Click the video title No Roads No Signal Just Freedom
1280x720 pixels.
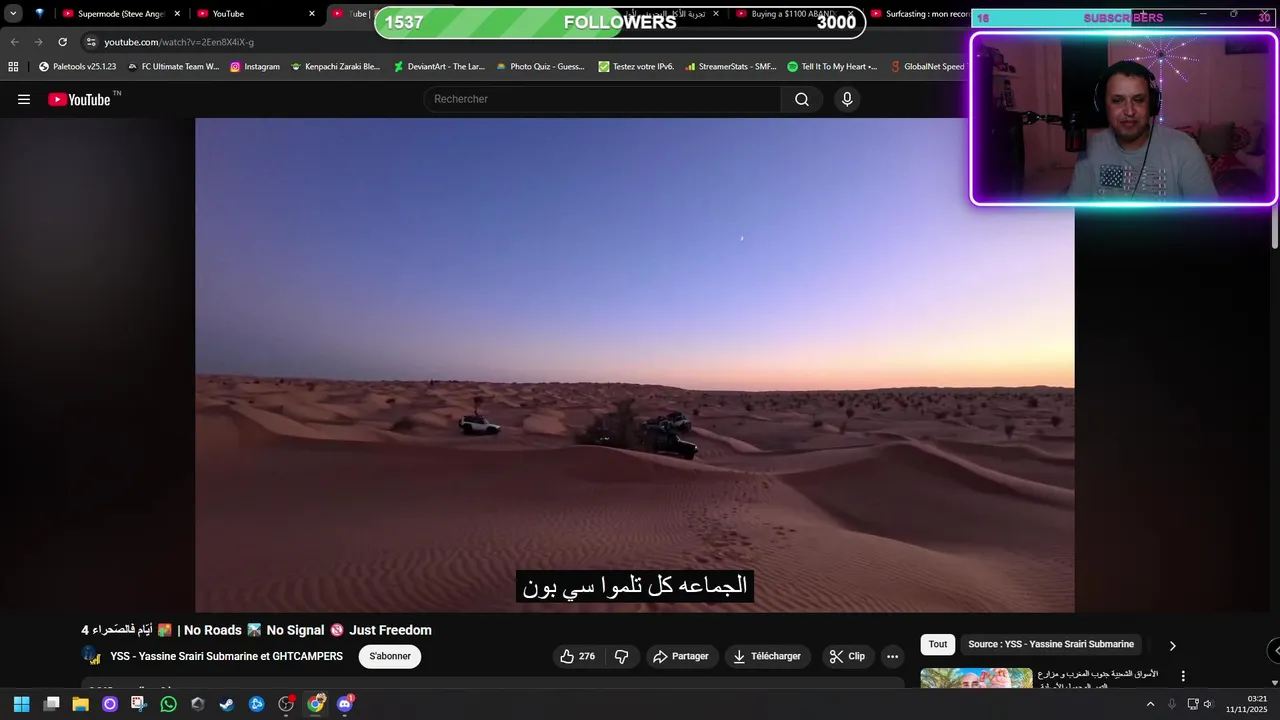[256, 630]
